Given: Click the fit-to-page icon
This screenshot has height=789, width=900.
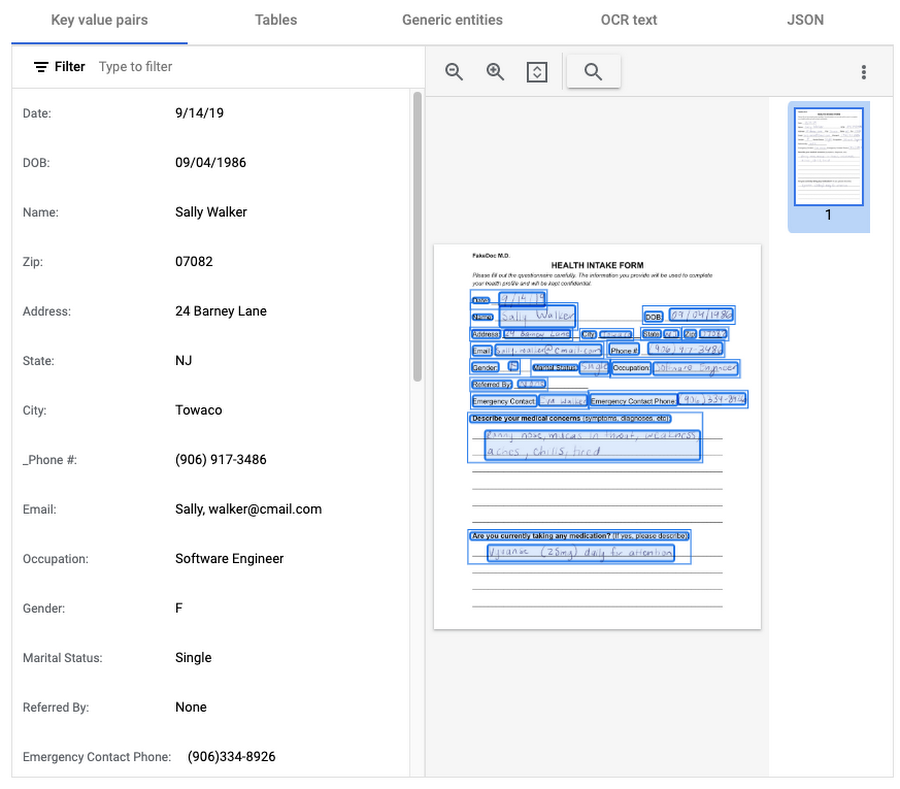Looking at the screenshot, I should click(x=537, y=72).
